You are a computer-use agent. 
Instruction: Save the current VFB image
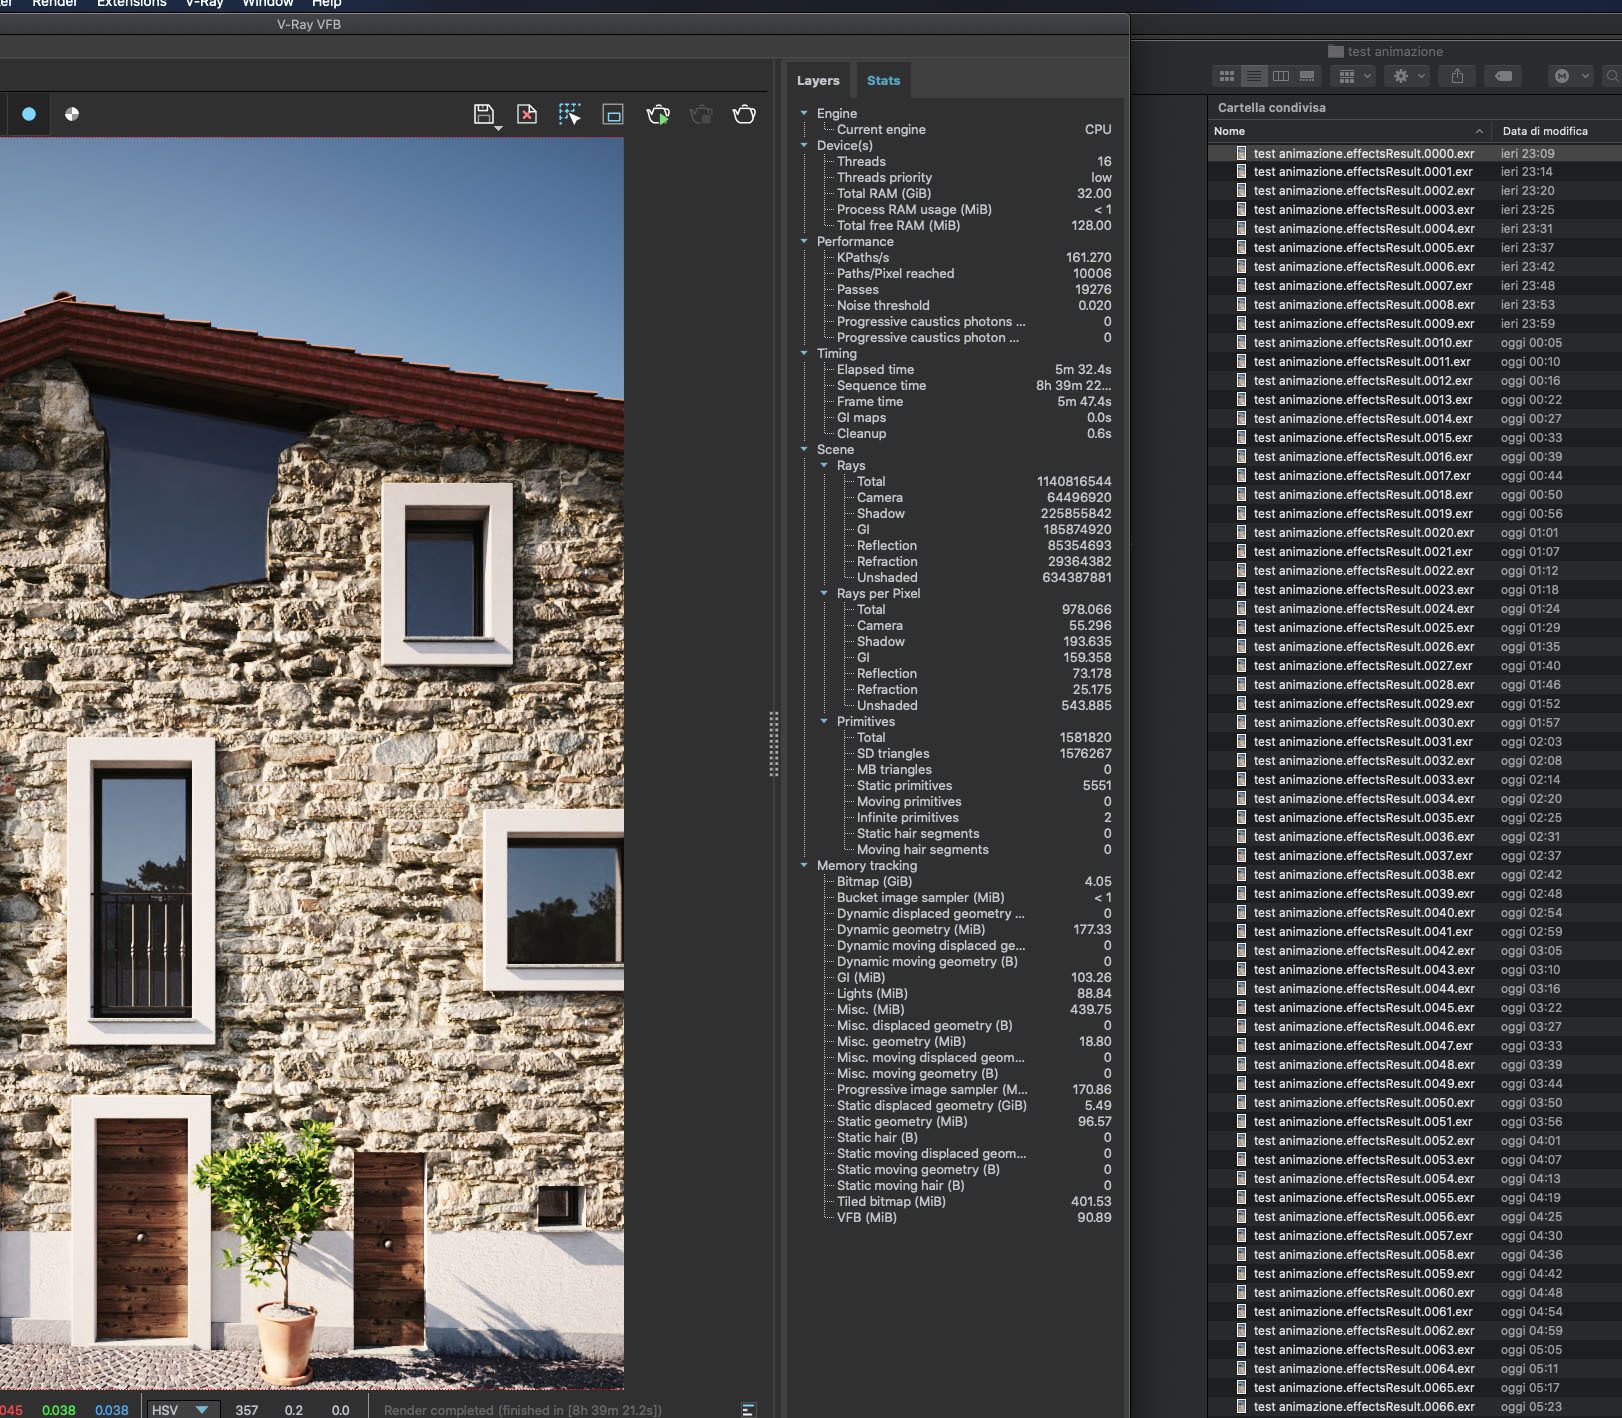pos(483,115)
